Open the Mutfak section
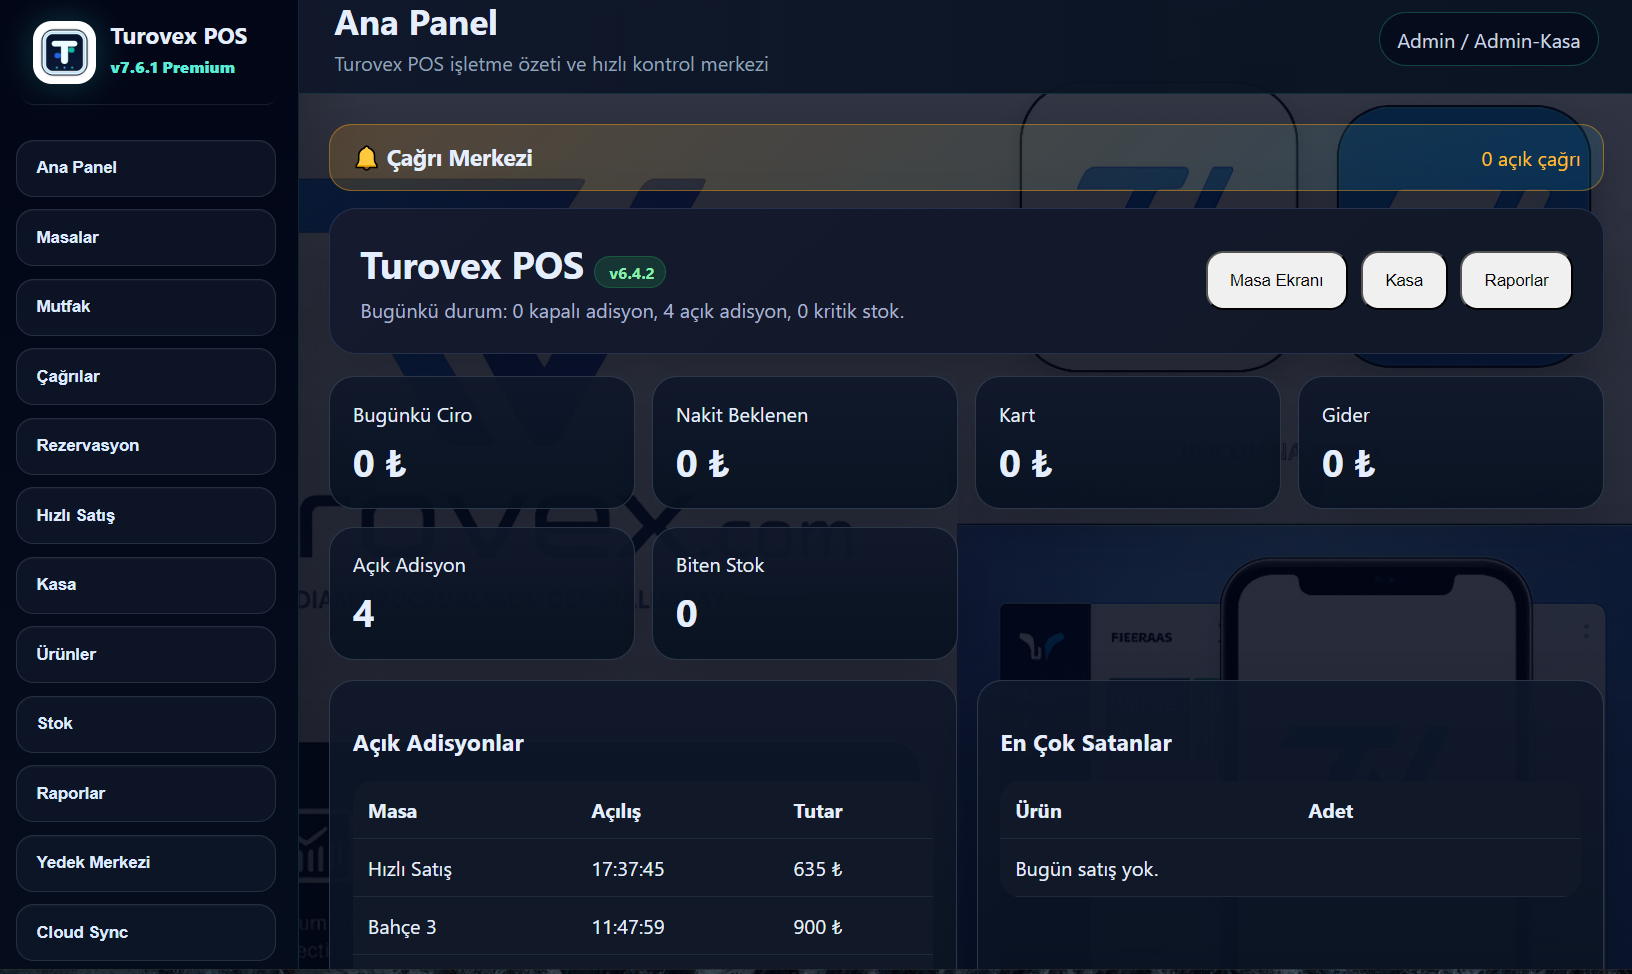This screenshot has height=974, width=1632. click(146, 307)
